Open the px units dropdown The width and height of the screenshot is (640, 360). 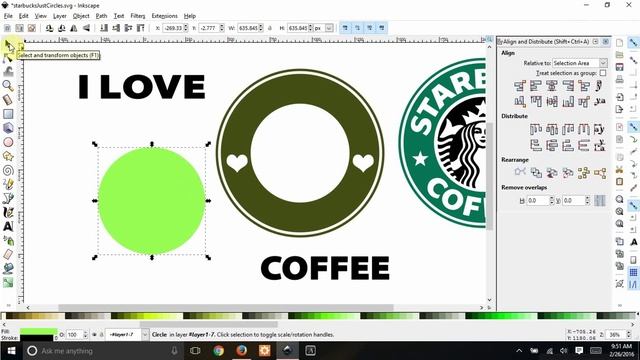click(329, 28)
